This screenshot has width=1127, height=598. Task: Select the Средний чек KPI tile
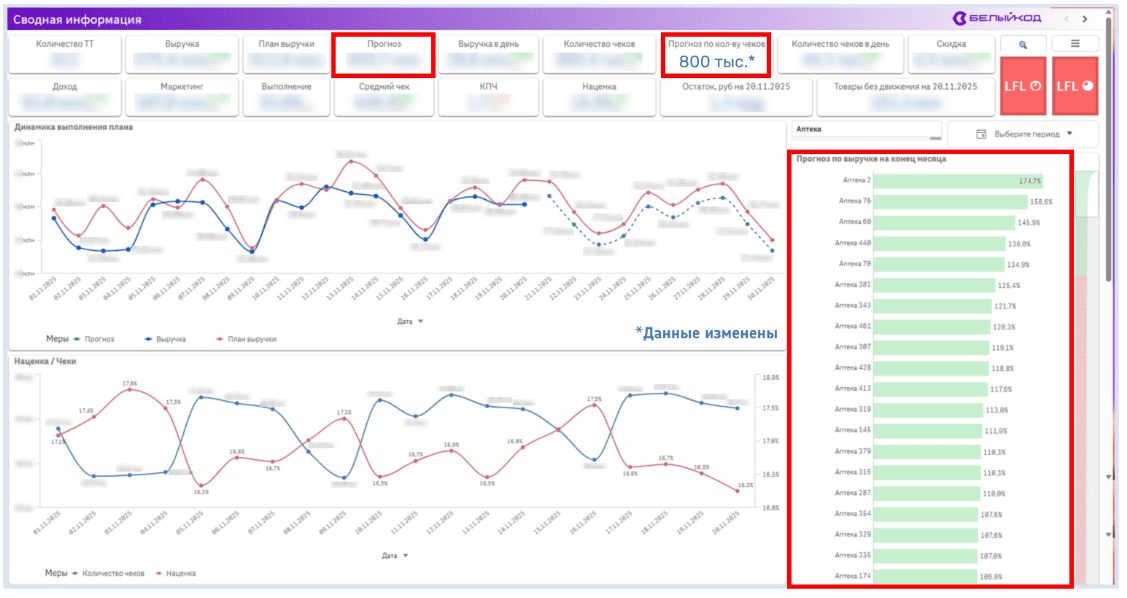pos(384,96)
